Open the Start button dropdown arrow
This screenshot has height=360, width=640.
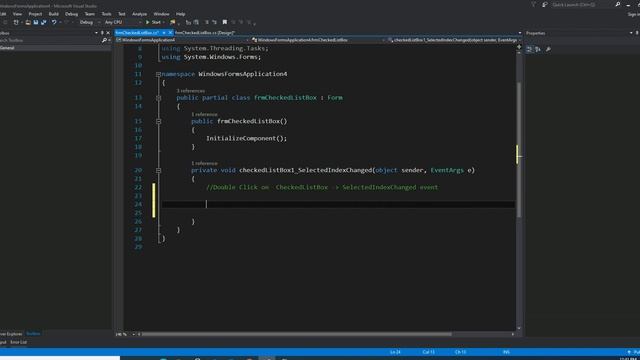click(x=164, y=22)
